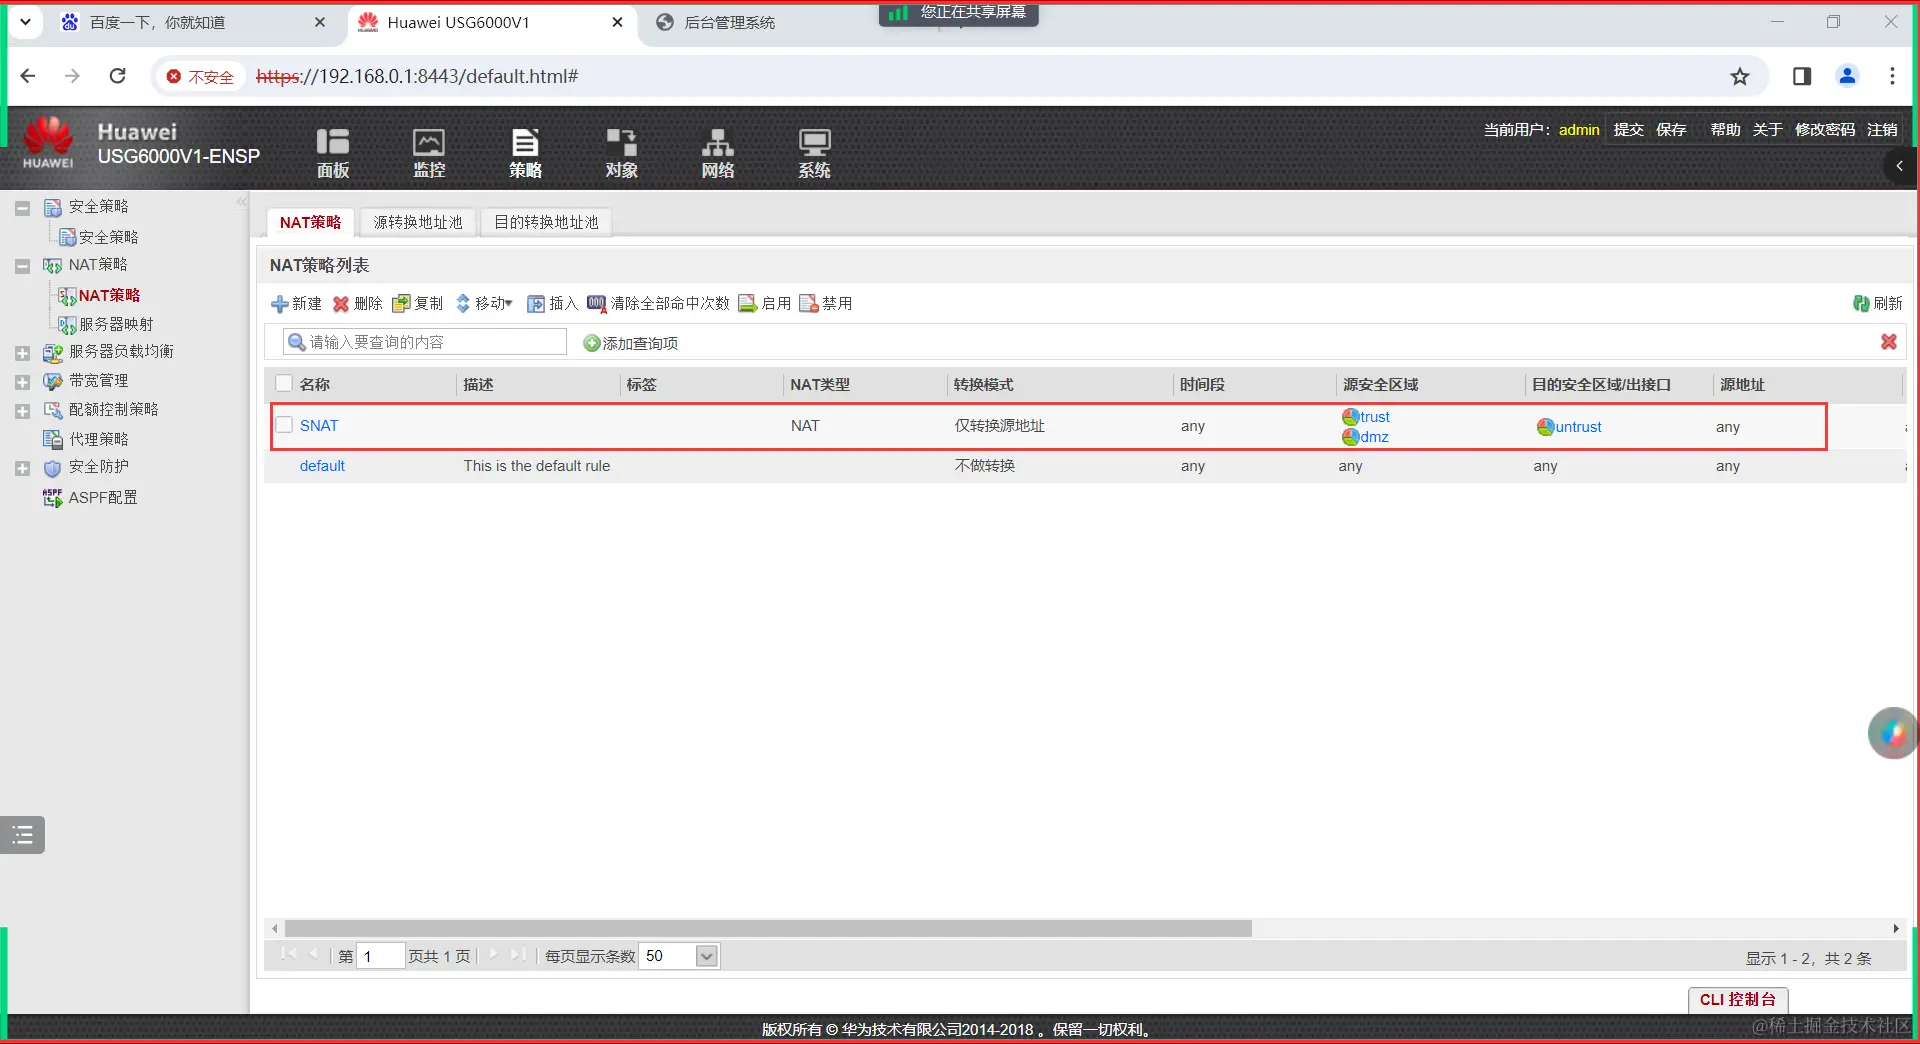Open the 监控 monitoring icon
This screenshot has width=1920, height=1044.
pos(429,153)
